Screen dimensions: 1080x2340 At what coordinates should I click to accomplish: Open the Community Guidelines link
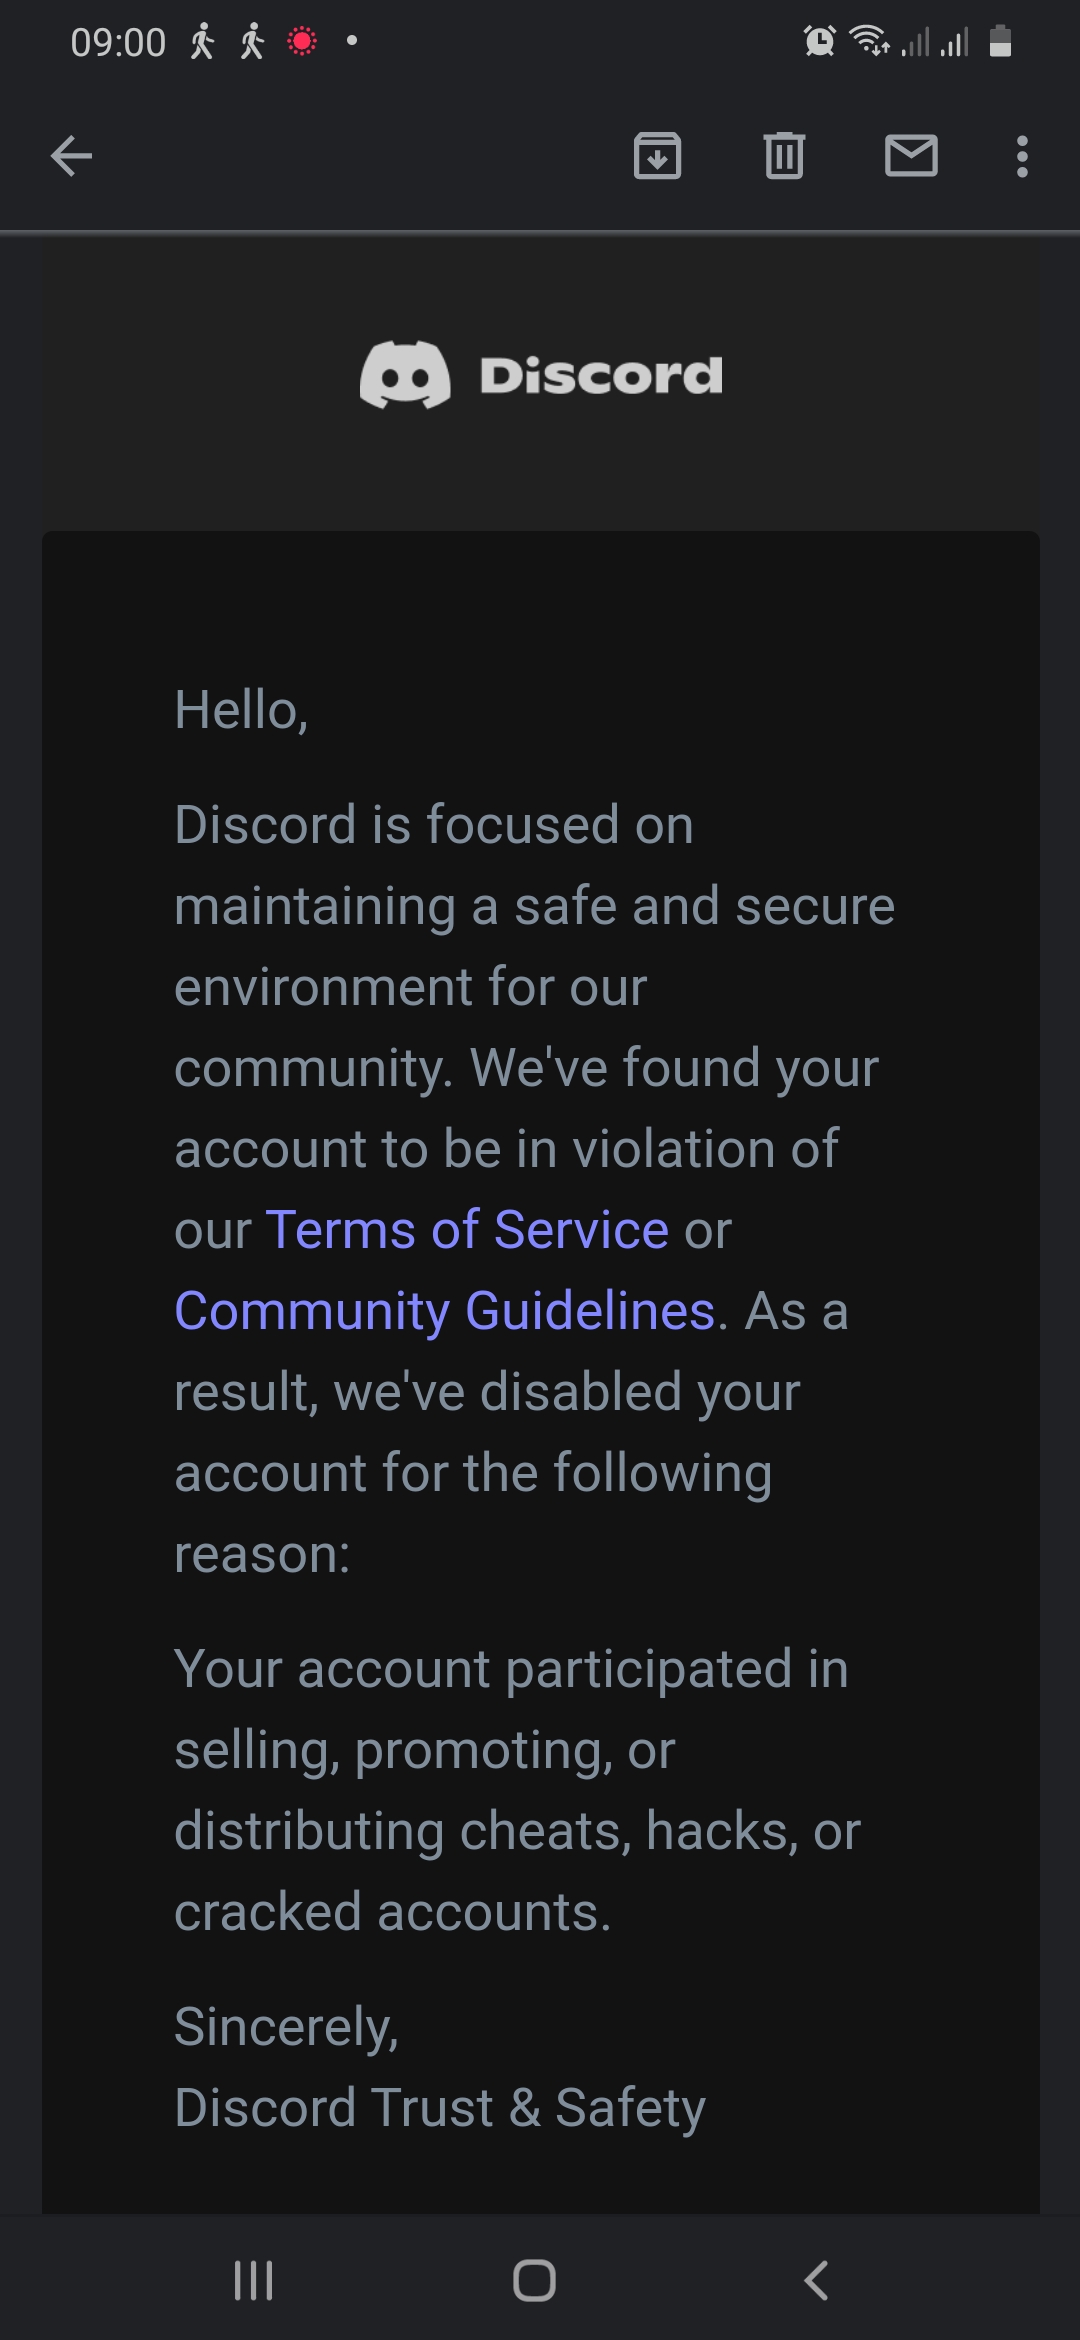[445, 1310]
